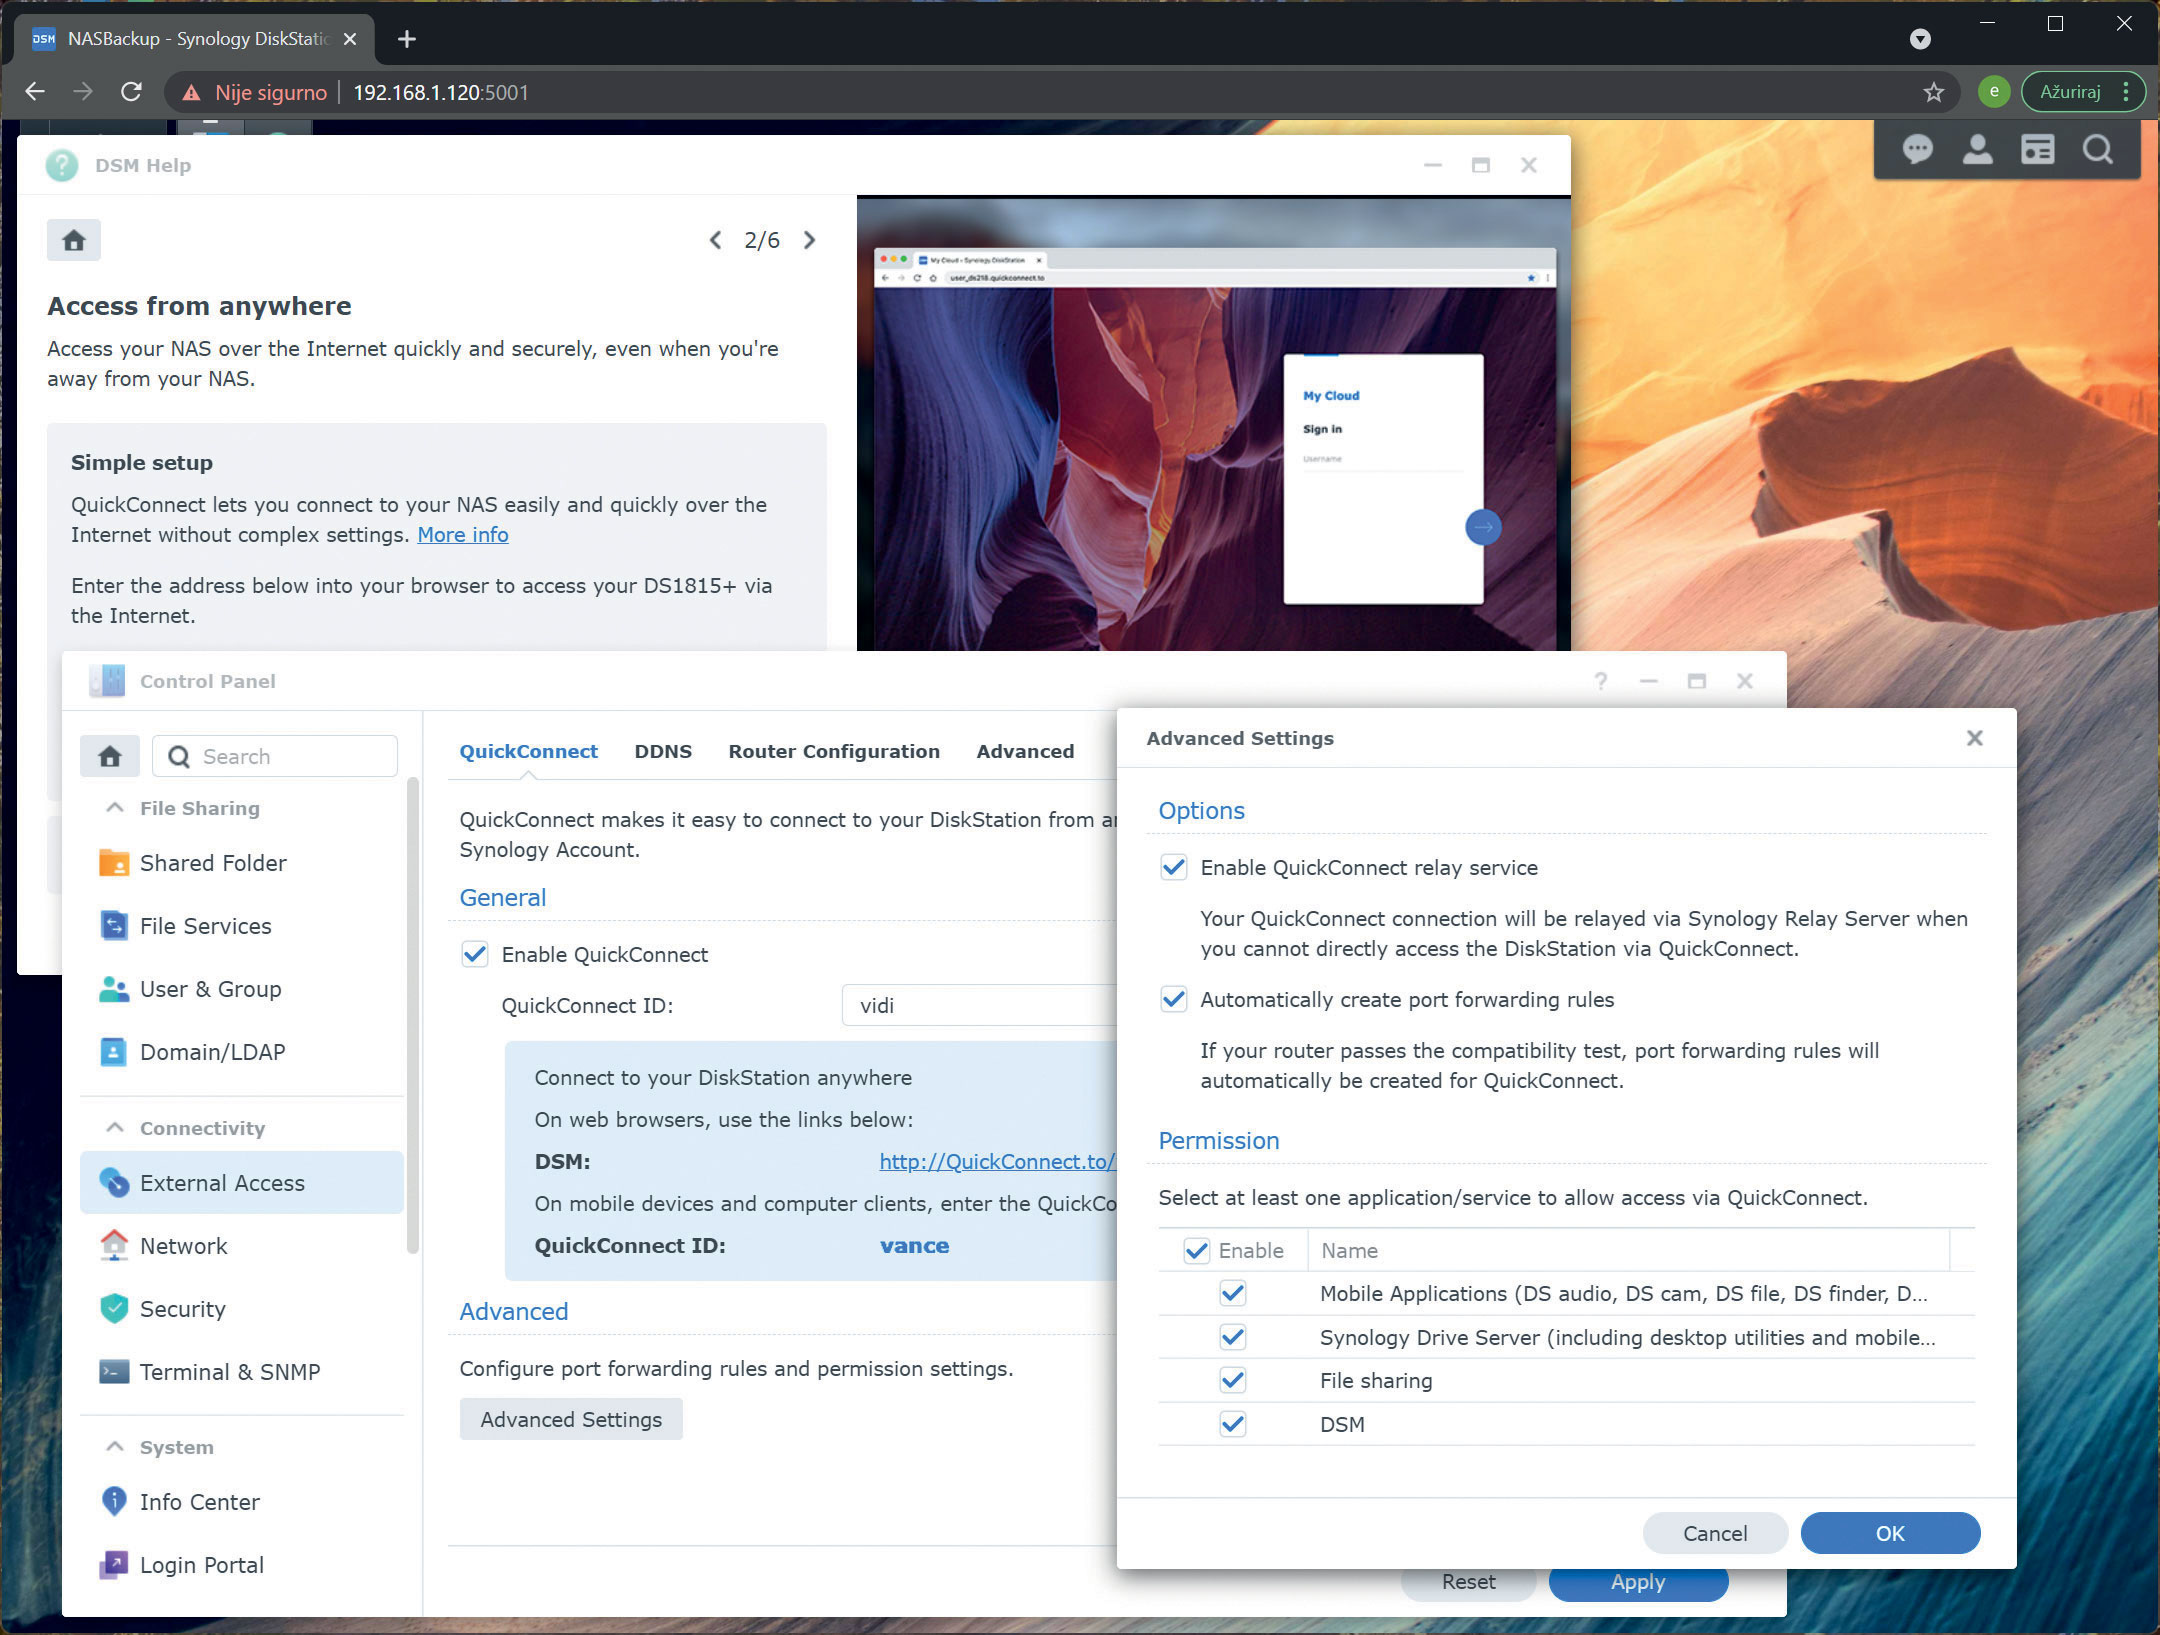Click the DSM user account icon

click(1977, 150)
